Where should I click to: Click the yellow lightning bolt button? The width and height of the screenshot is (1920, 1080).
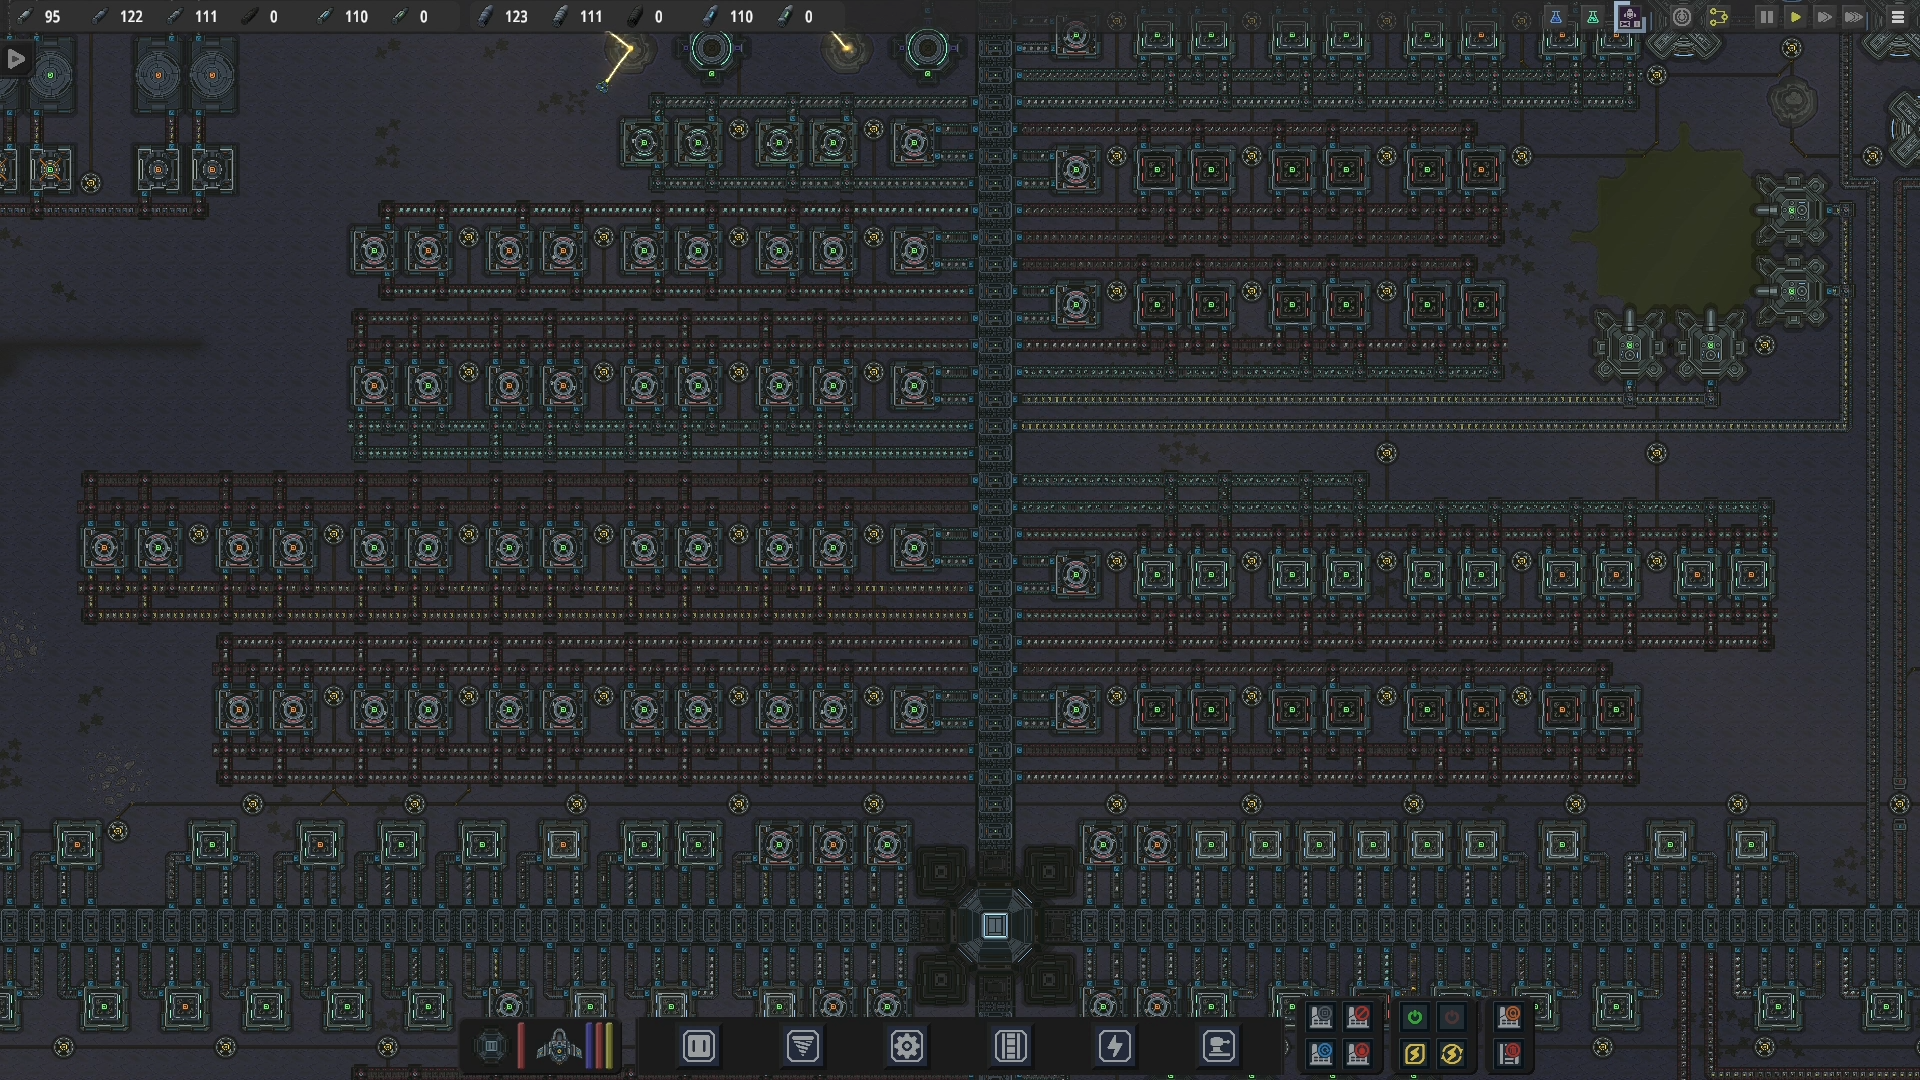(1414, 1054)
